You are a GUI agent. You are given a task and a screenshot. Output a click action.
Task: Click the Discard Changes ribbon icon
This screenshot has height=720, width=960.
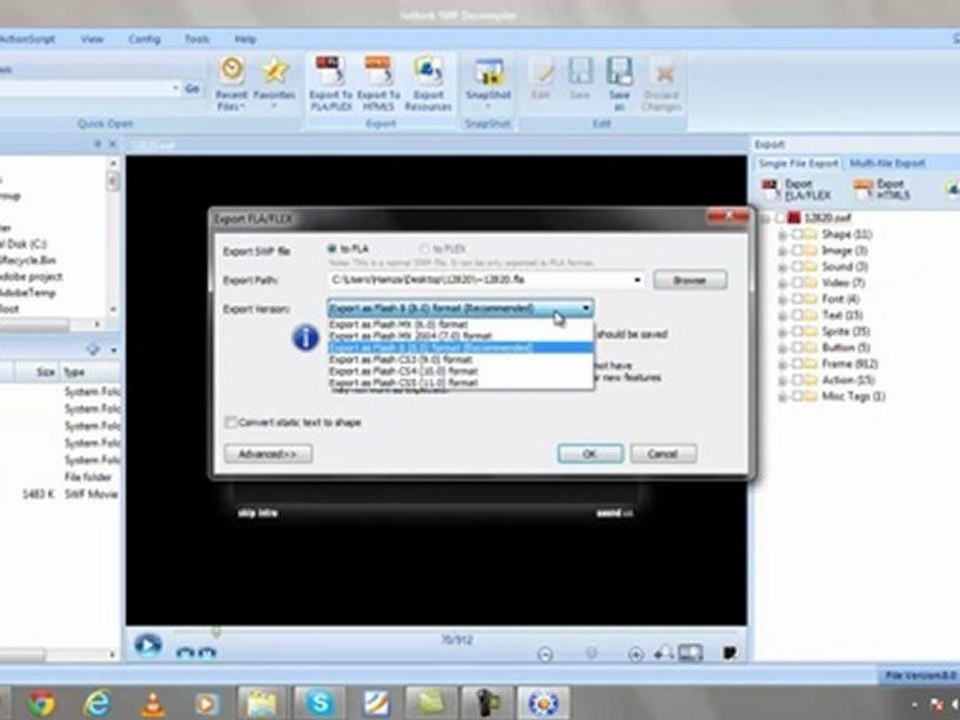tap(662, 83)
